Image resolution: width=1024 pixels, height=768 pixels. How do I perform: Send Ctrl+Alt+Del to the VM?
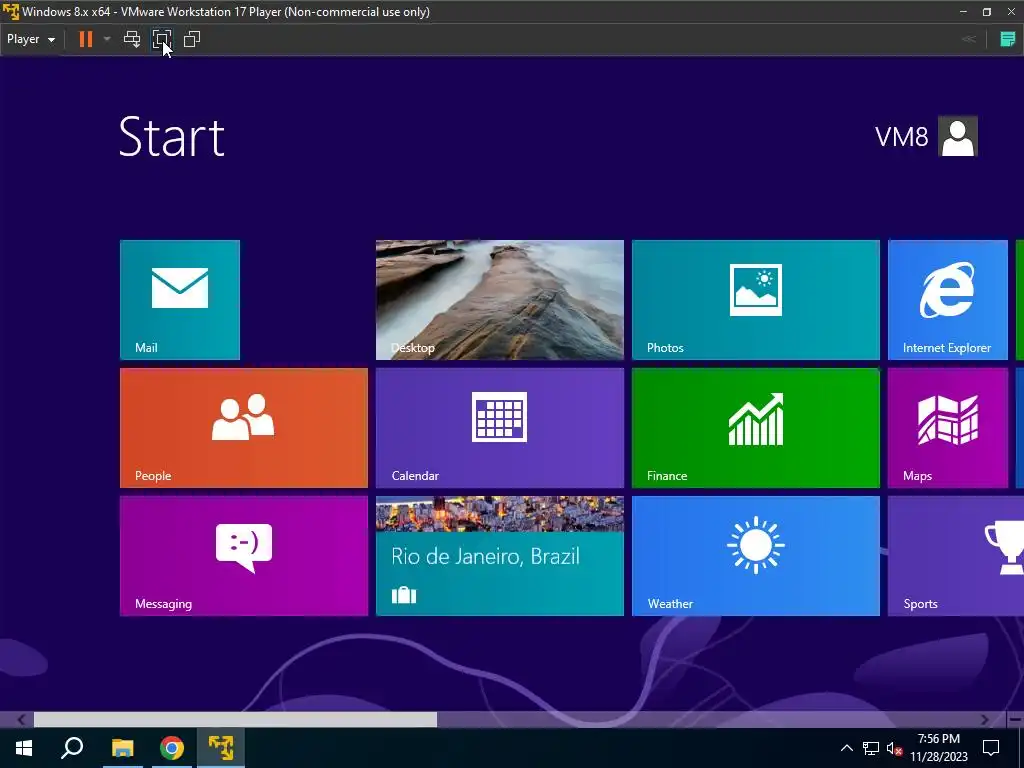tap(132, 39)
